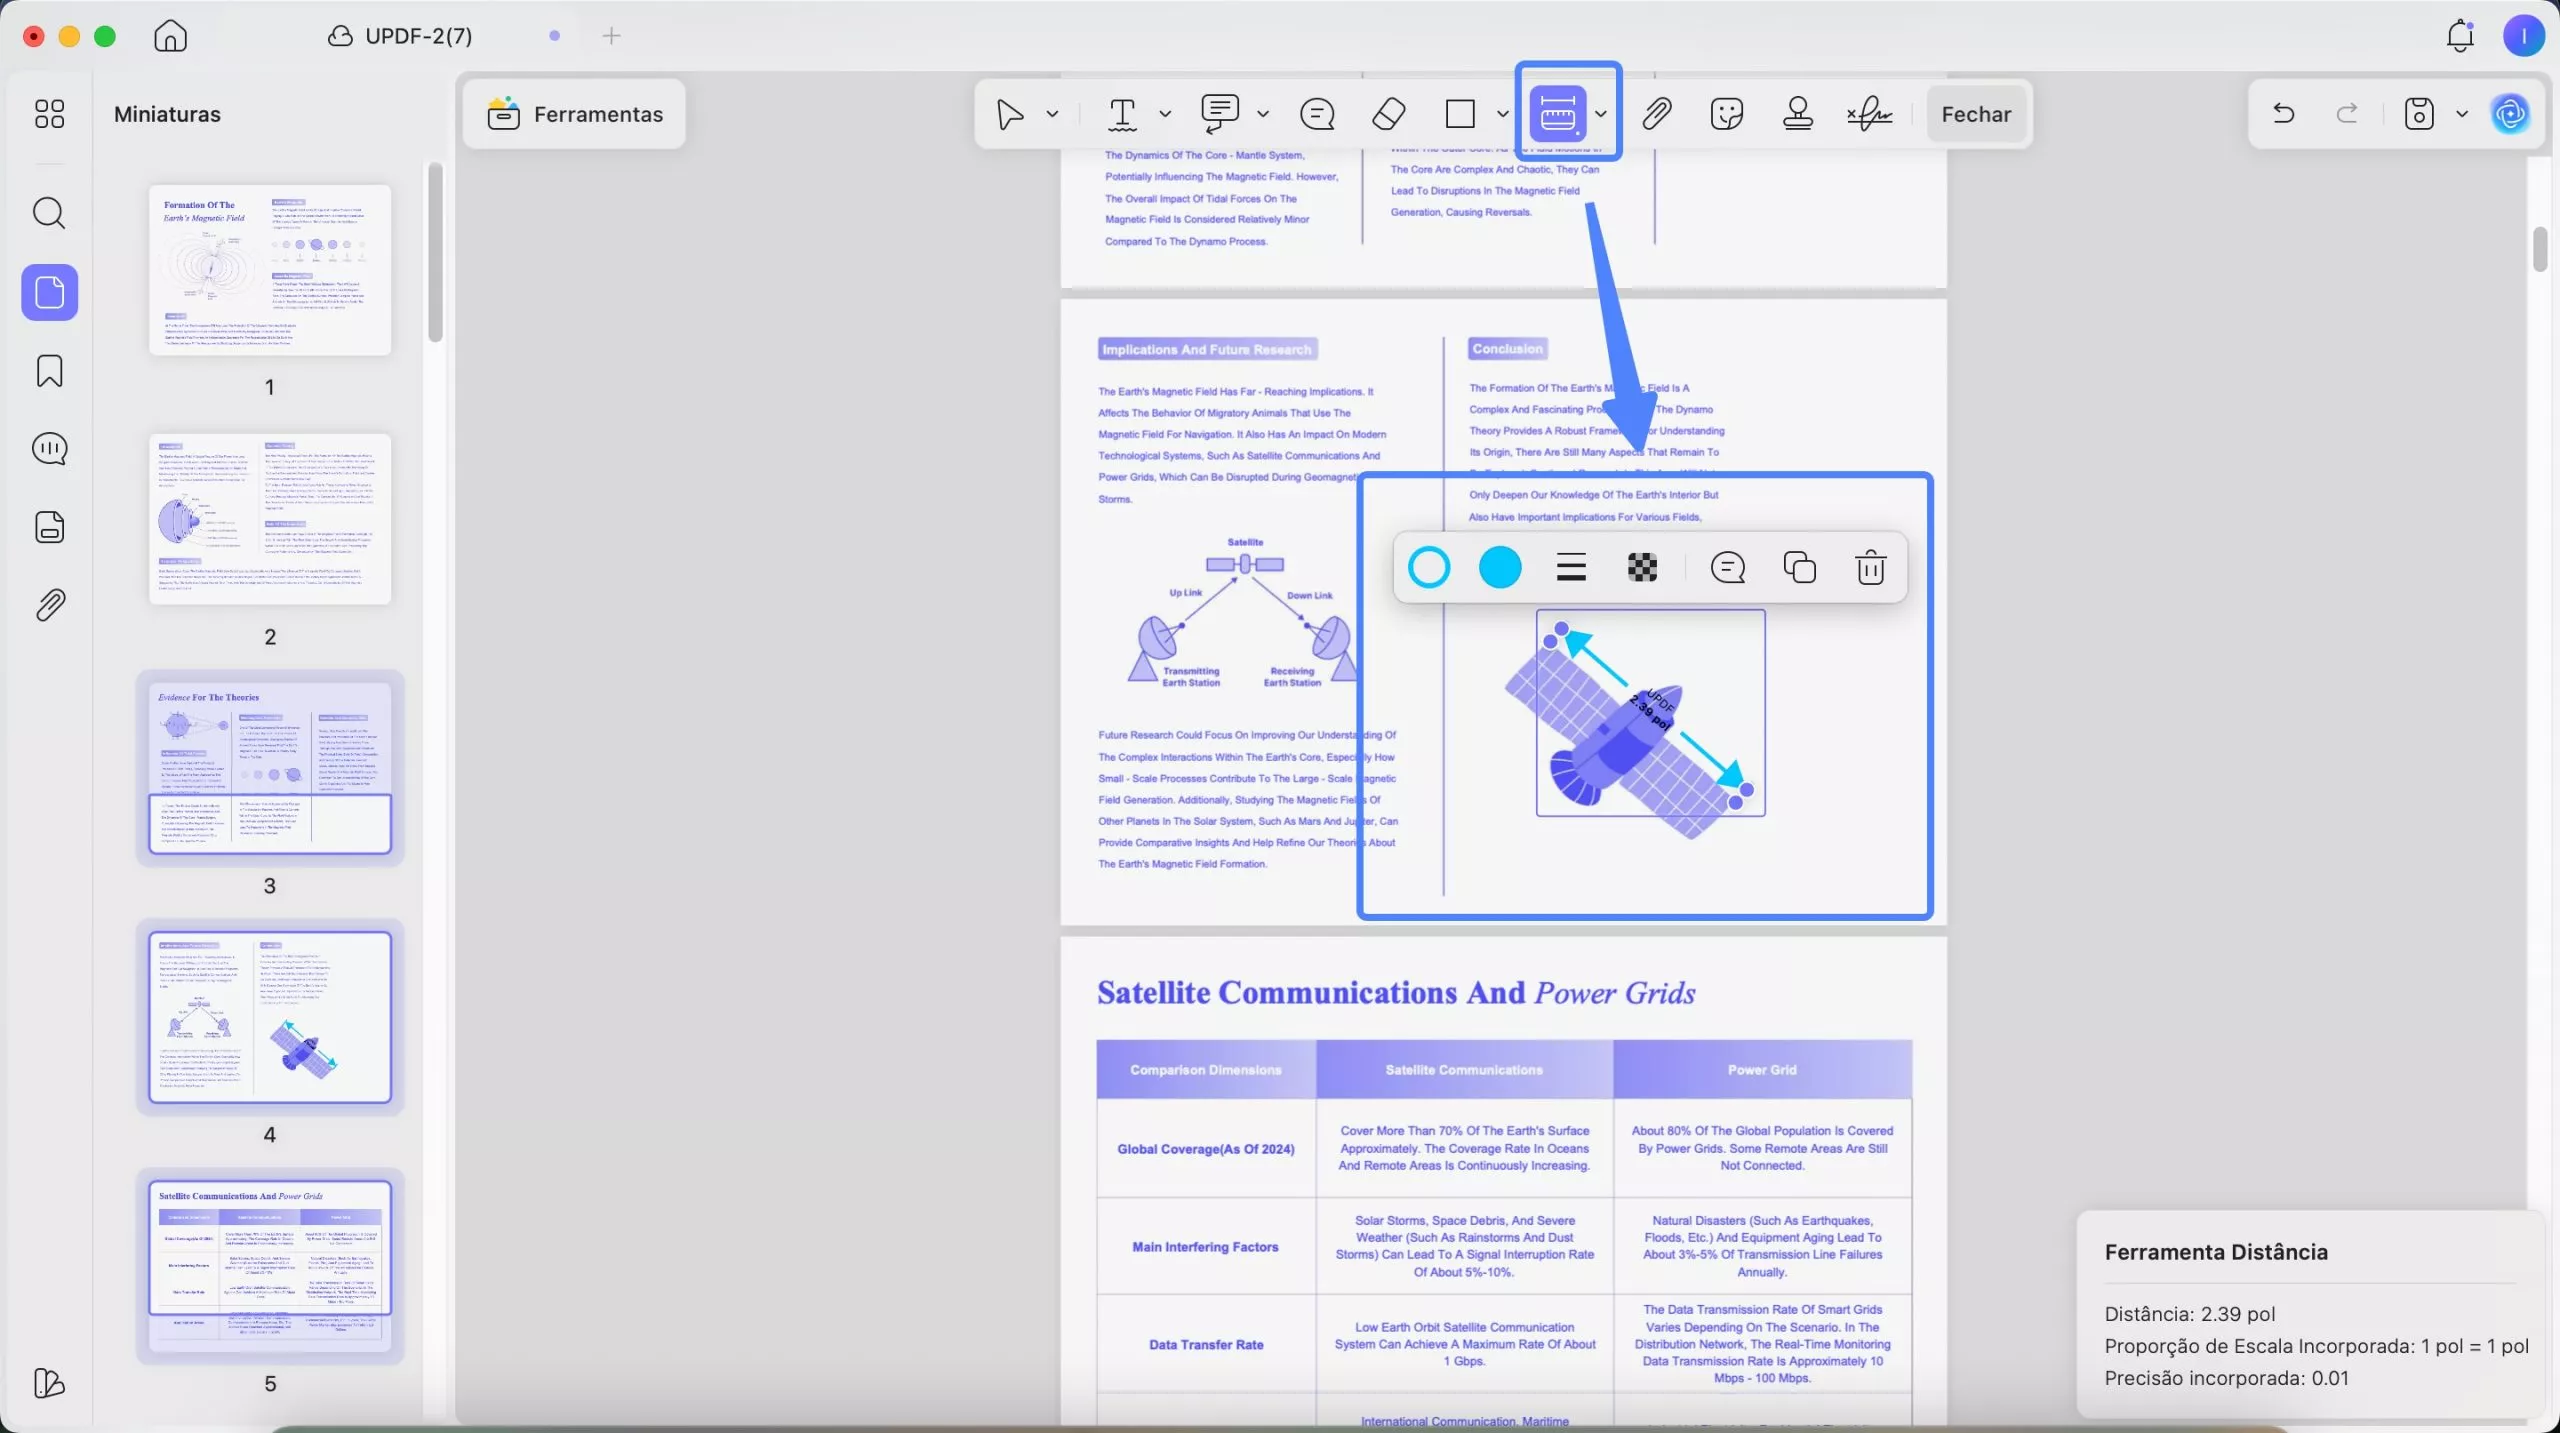Open the search panel in sidebar
The image size is (2560, 1433).
tap(49, 213)
